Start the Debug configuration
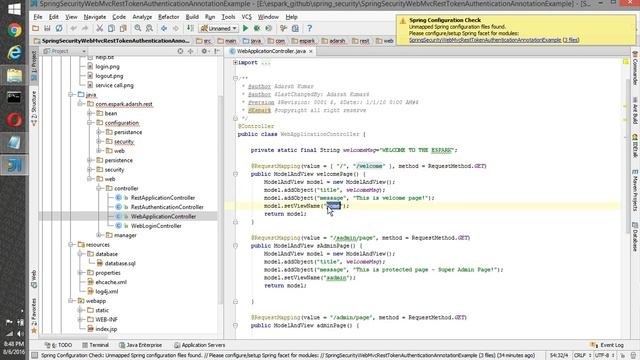The width and height of the screenshot is (640, 360). [257, 29]
